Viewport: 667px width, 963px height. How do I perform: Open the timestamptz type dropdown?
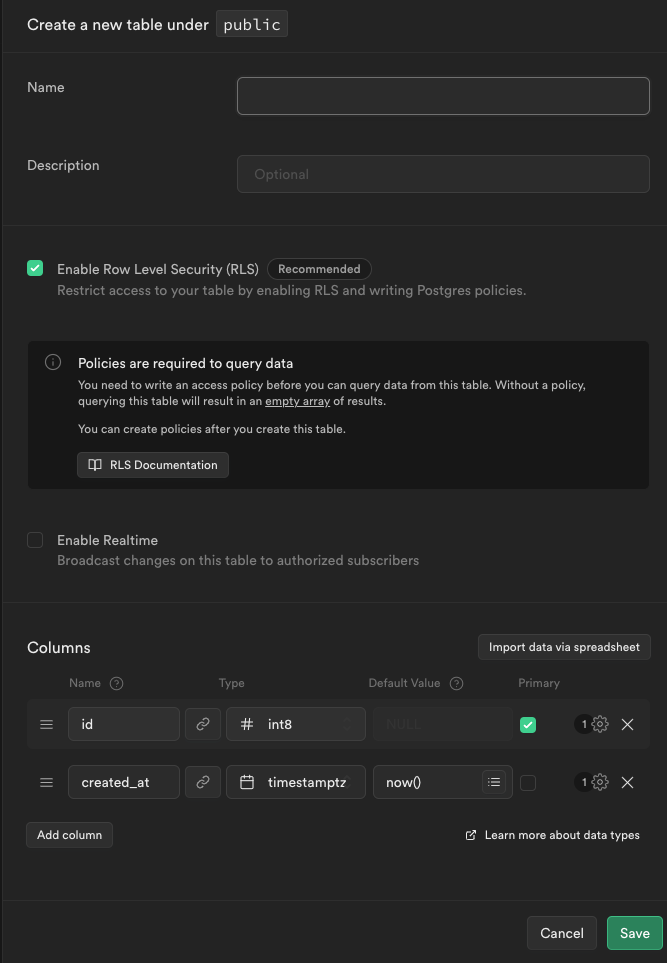pyautogui.click(x=294, y=782)
